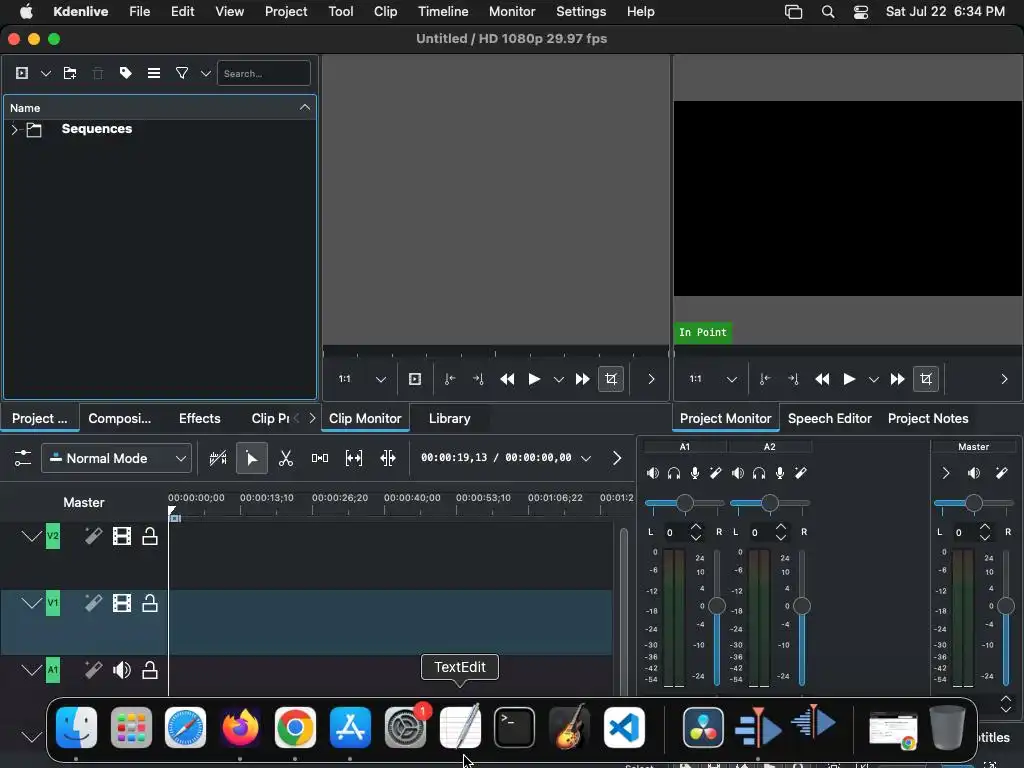Open the bin hamburger options menu
Viewport: 1024px width, 768px height.
[x=153, y=73]
